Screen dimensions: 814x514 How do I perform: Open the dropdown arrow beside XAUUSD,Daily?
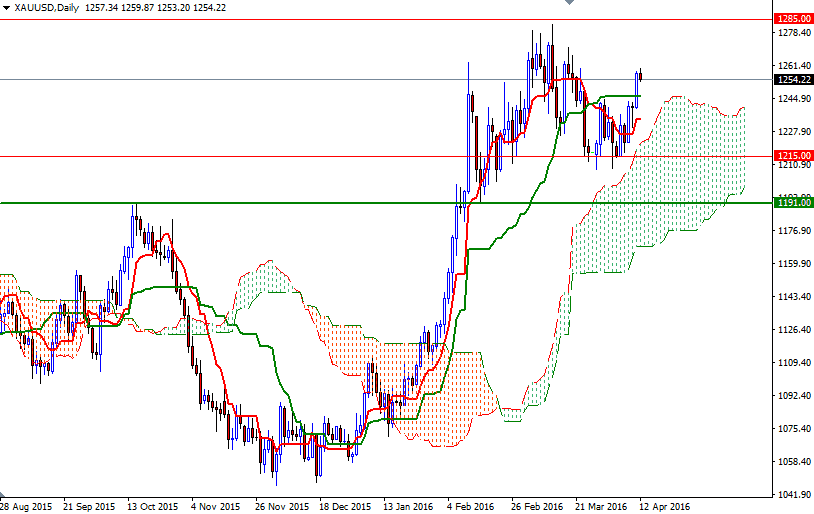tap(6, 8)
